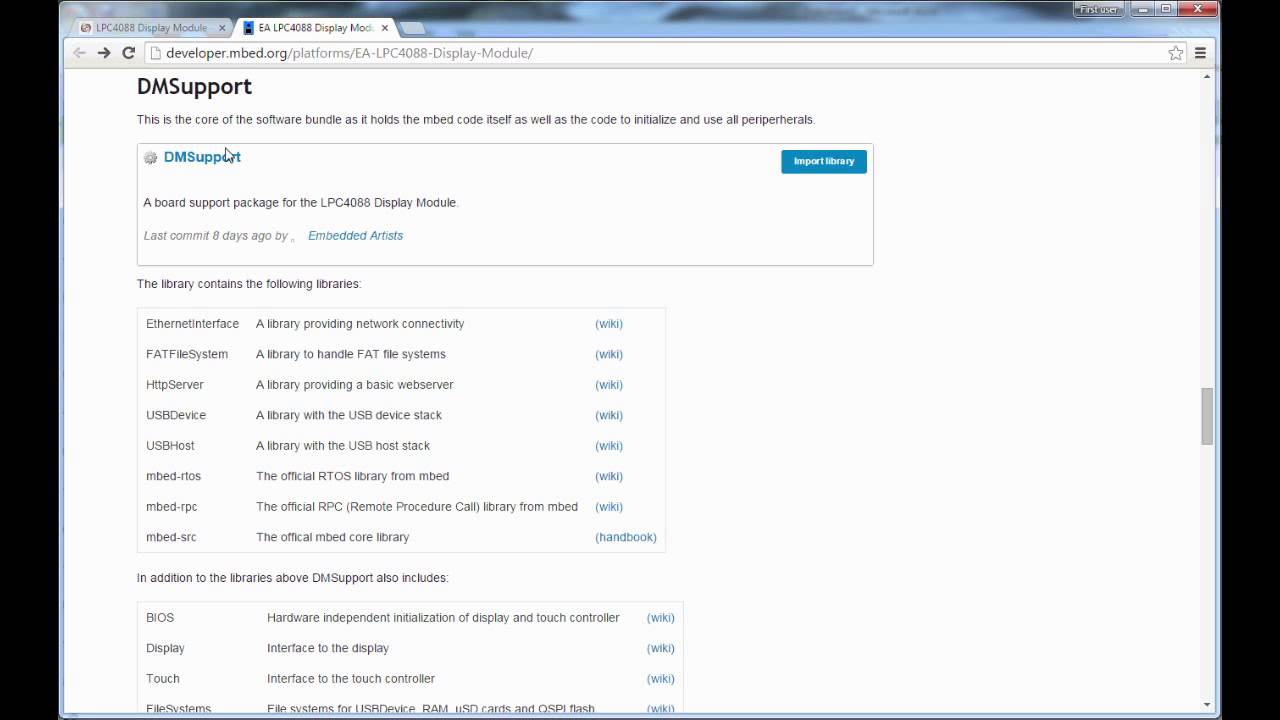The image size is (1280, 720).
Task: Open the wiki link for USBDevice
Action: tap(609, 415)
